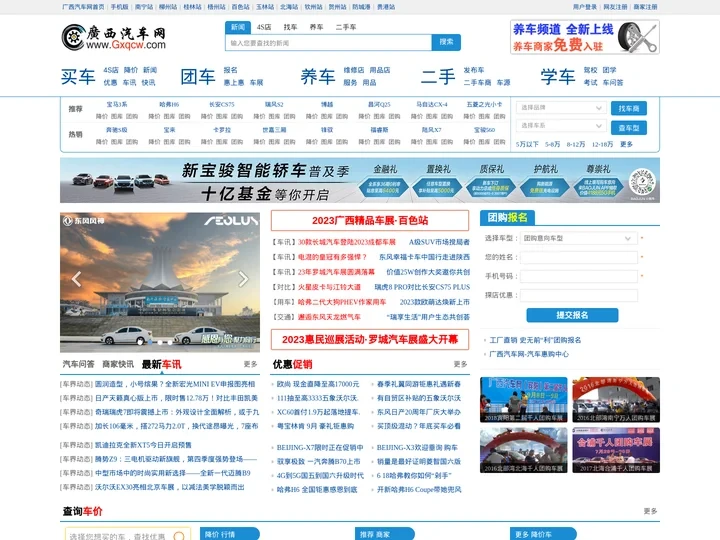This screenshot has width=720, height=540.
Task: Open 卡罗拉 hot-selling car link
Action: (222, 130)
